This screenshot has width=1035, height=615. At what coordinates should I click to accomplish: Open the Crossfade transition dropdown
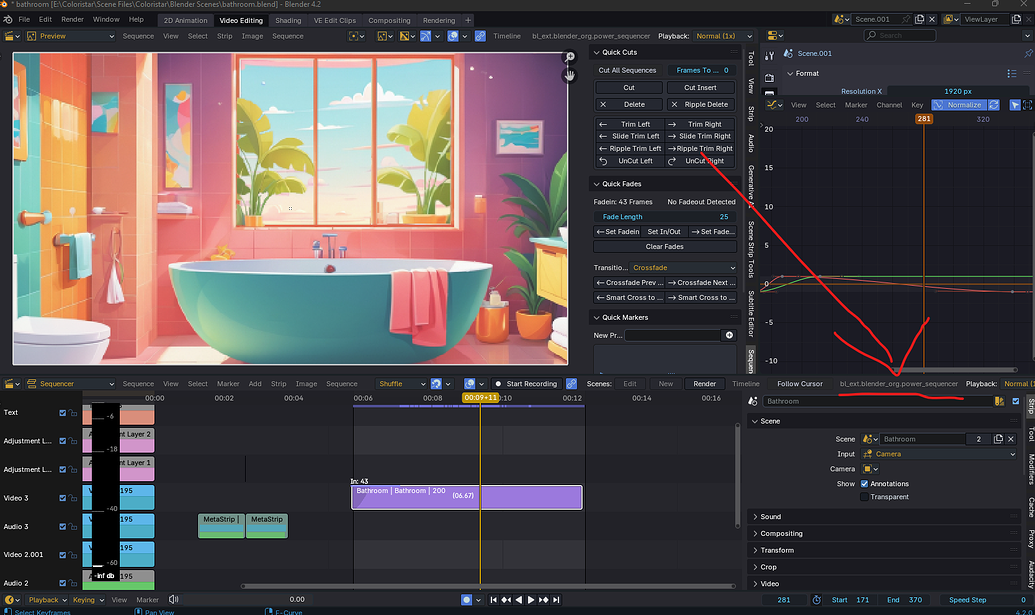click(684, 268)
